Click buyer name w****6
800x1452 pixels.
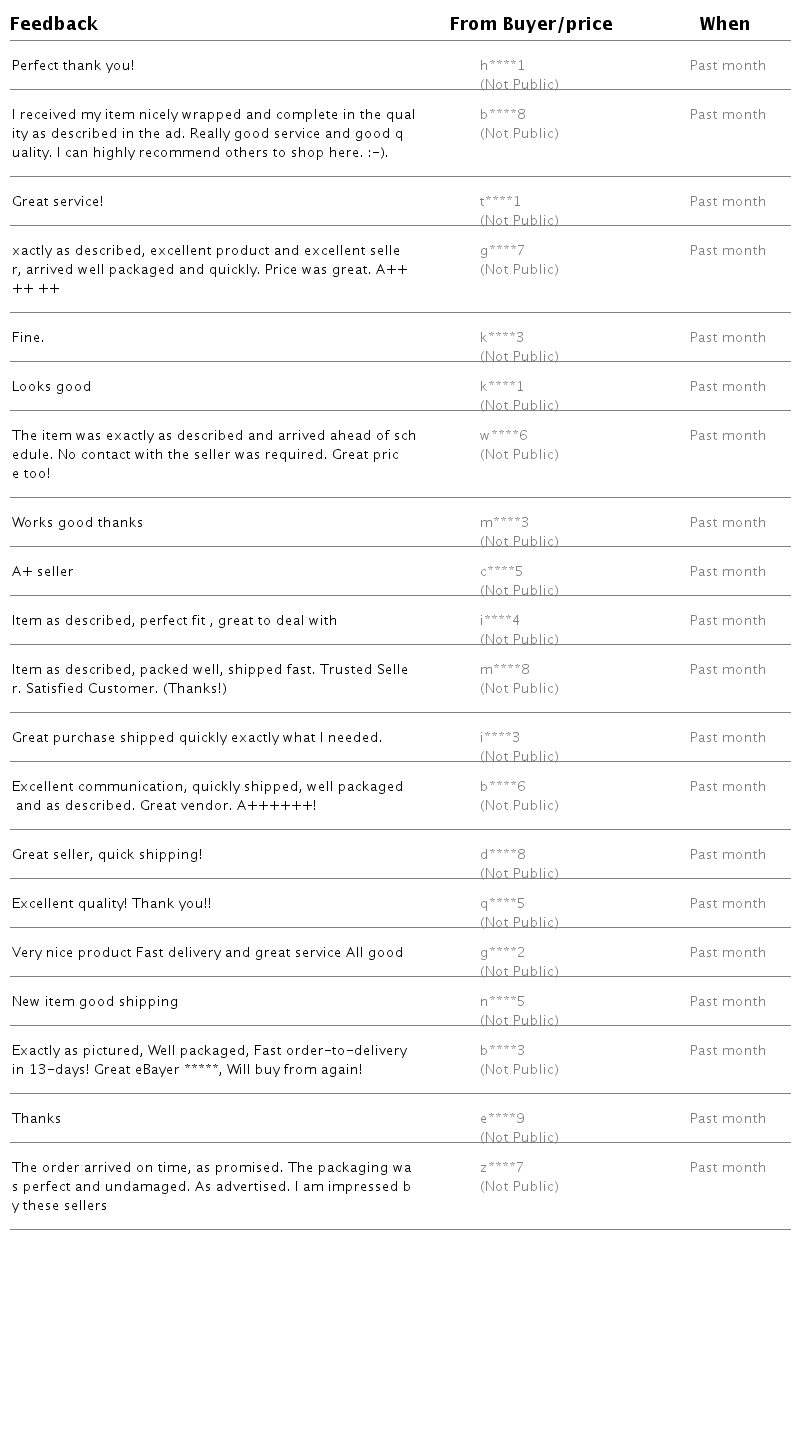click(503, 436)
